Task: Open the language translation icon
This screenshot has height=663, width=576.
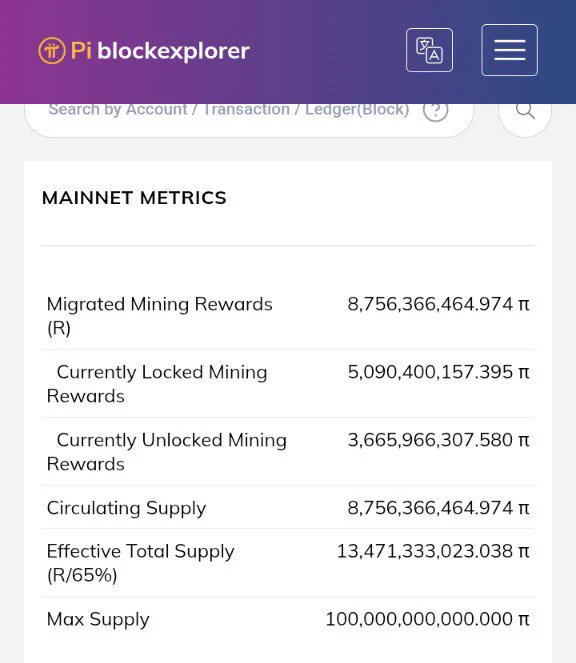Action: (429, 50)
